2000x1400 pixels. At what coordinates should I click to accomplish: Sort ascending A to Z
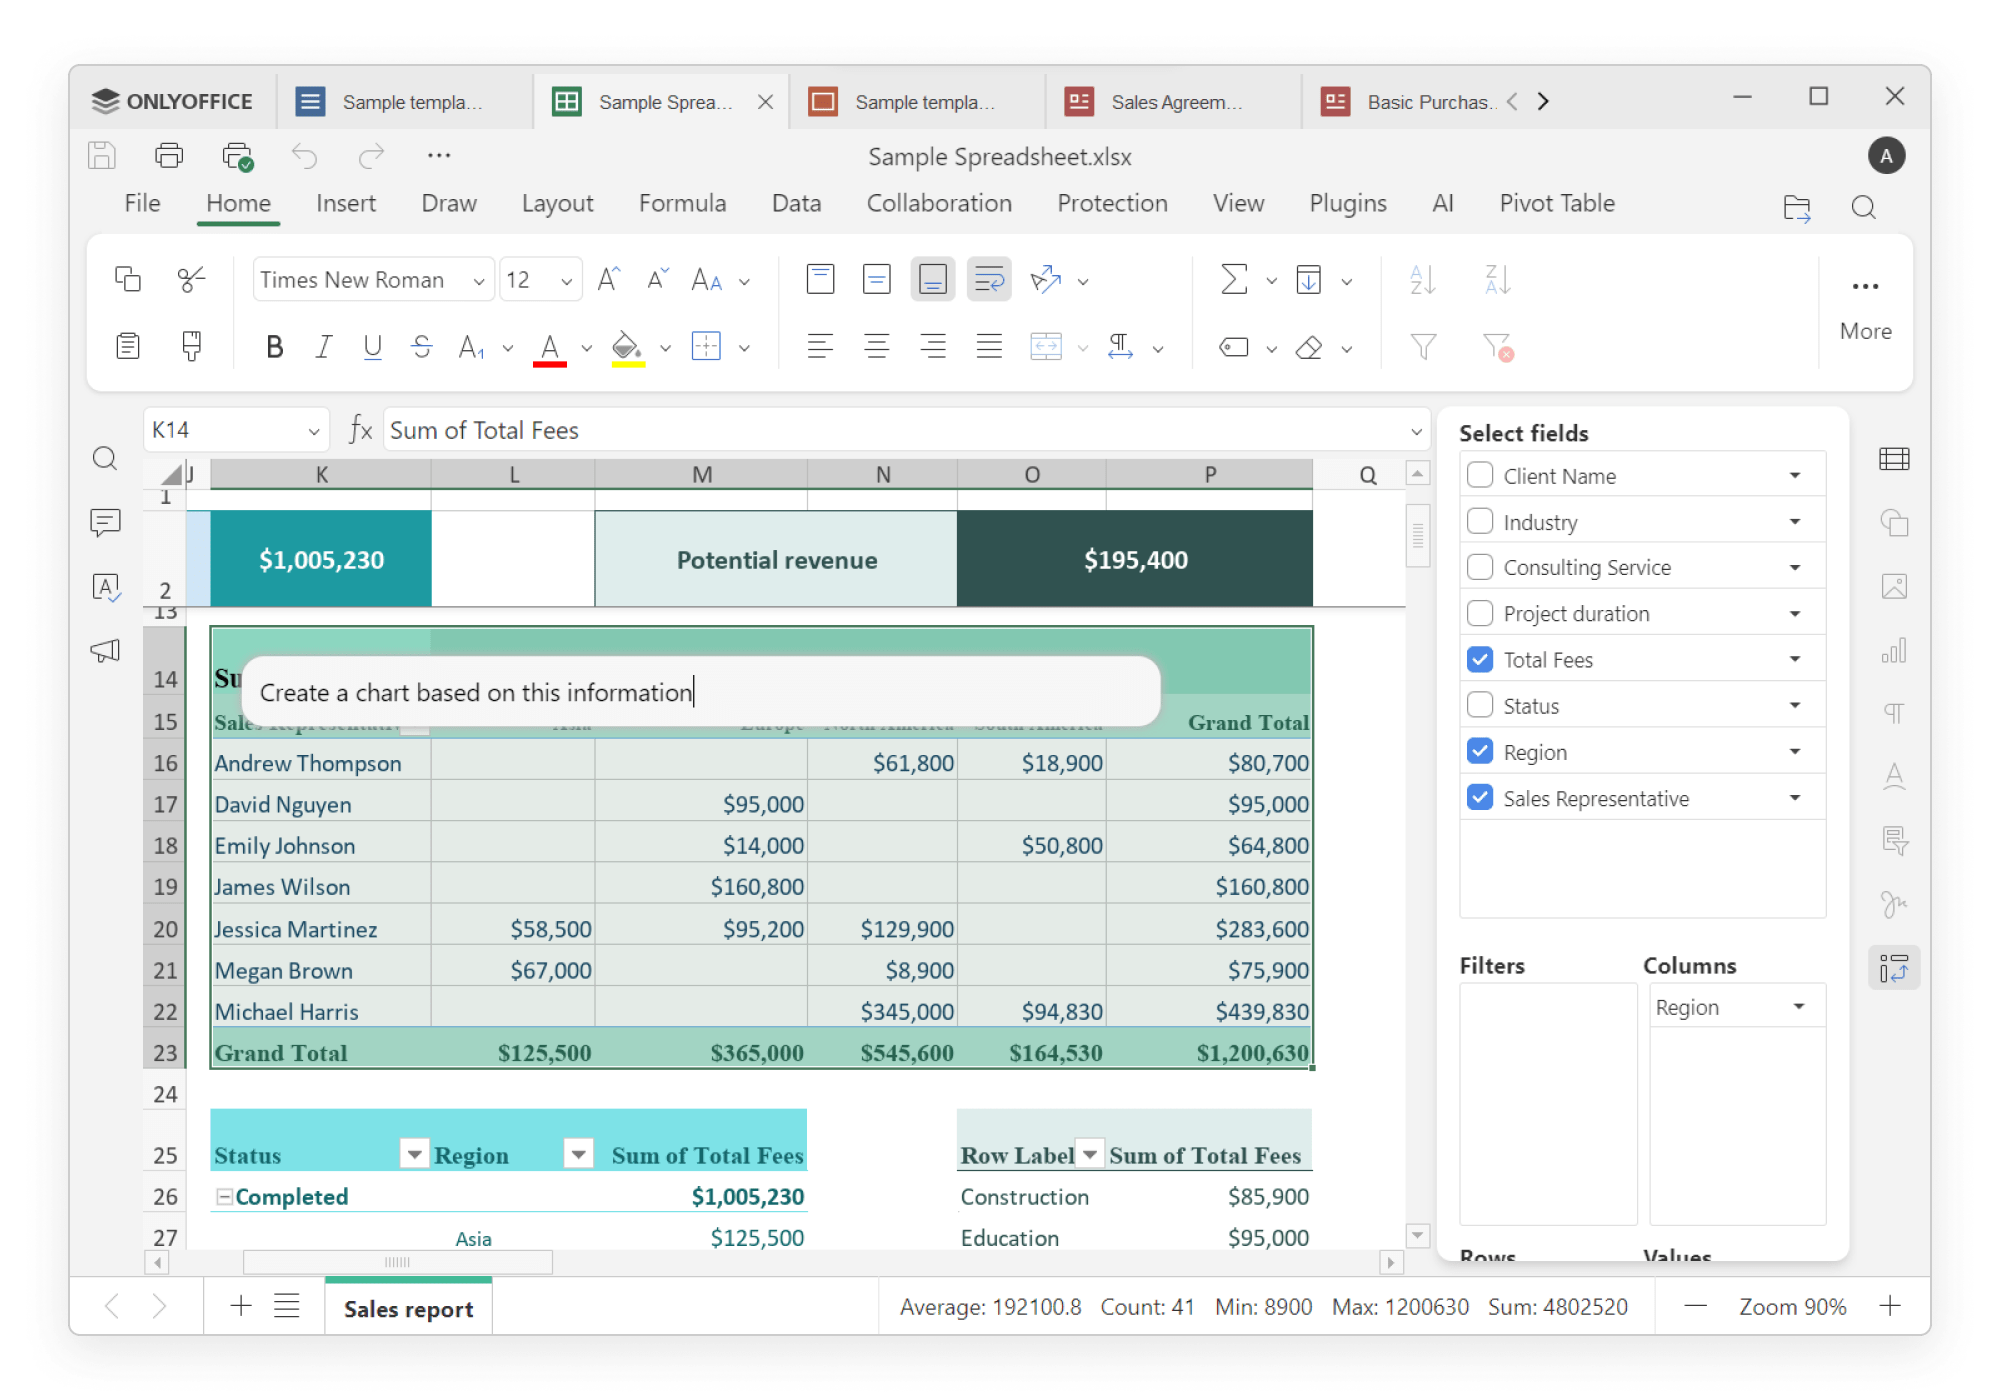[x=1423, y=279]
